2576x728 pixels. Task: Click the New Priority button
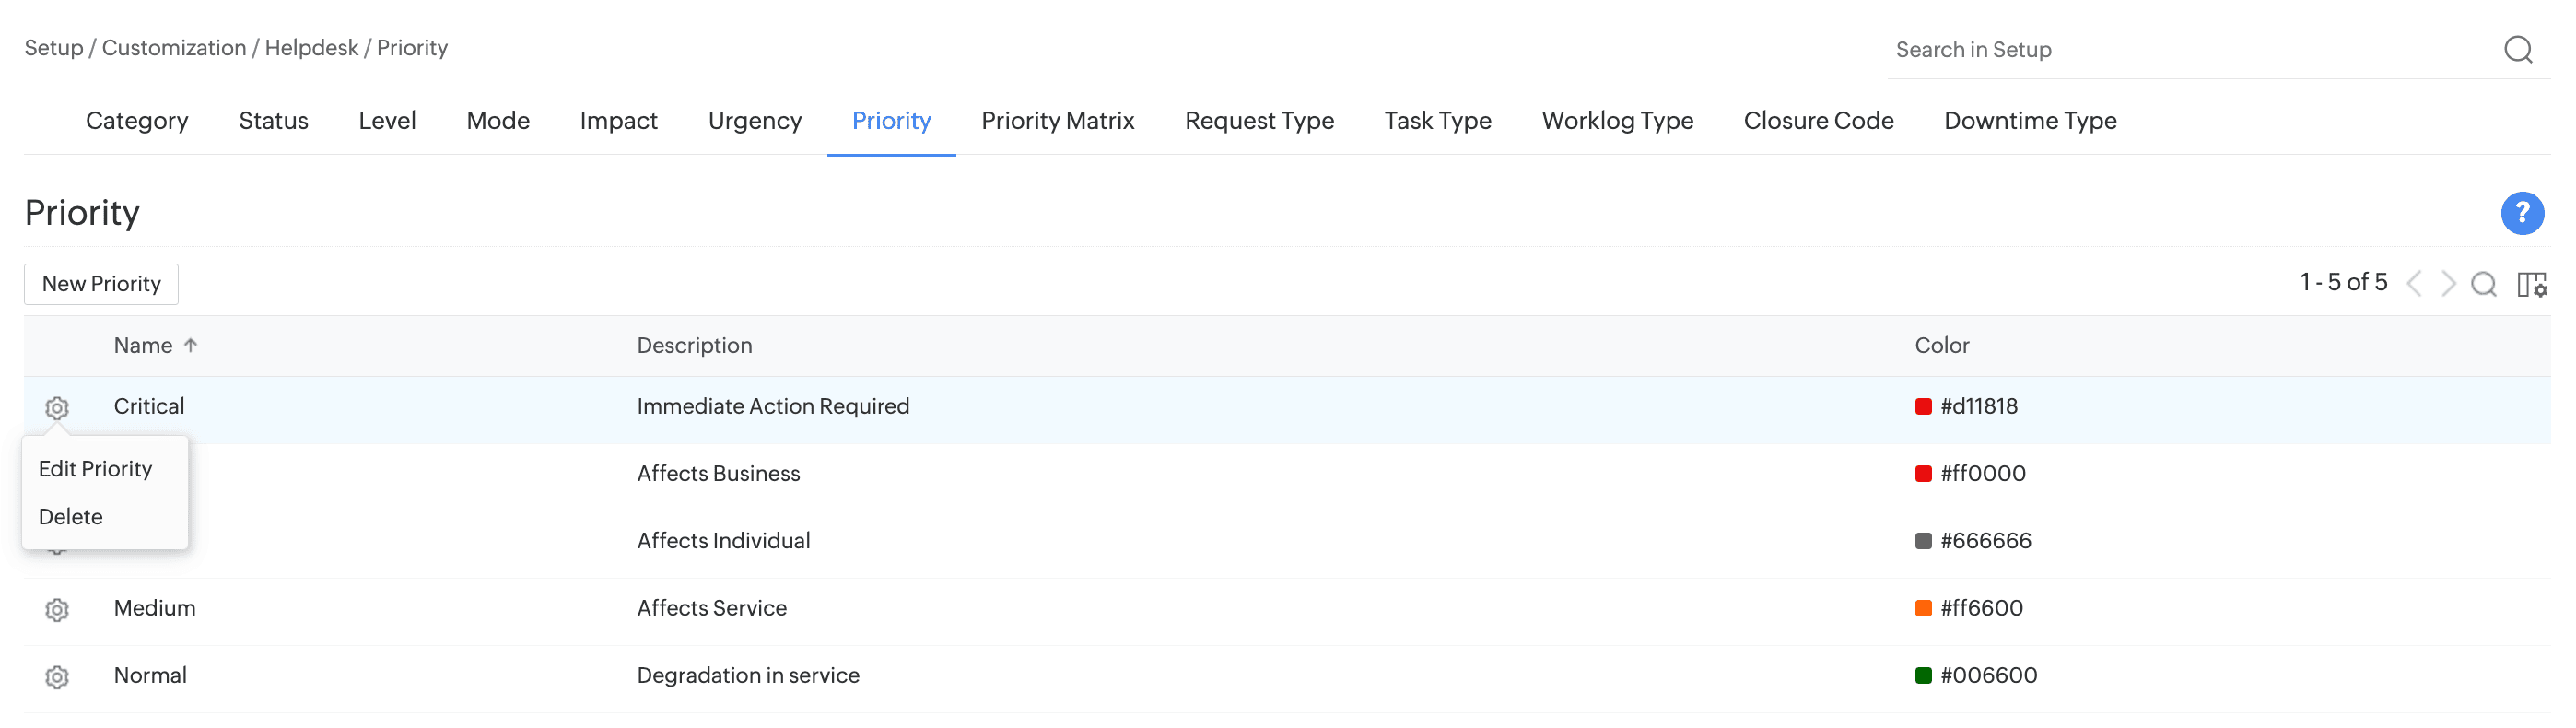[x=101, y=284]
